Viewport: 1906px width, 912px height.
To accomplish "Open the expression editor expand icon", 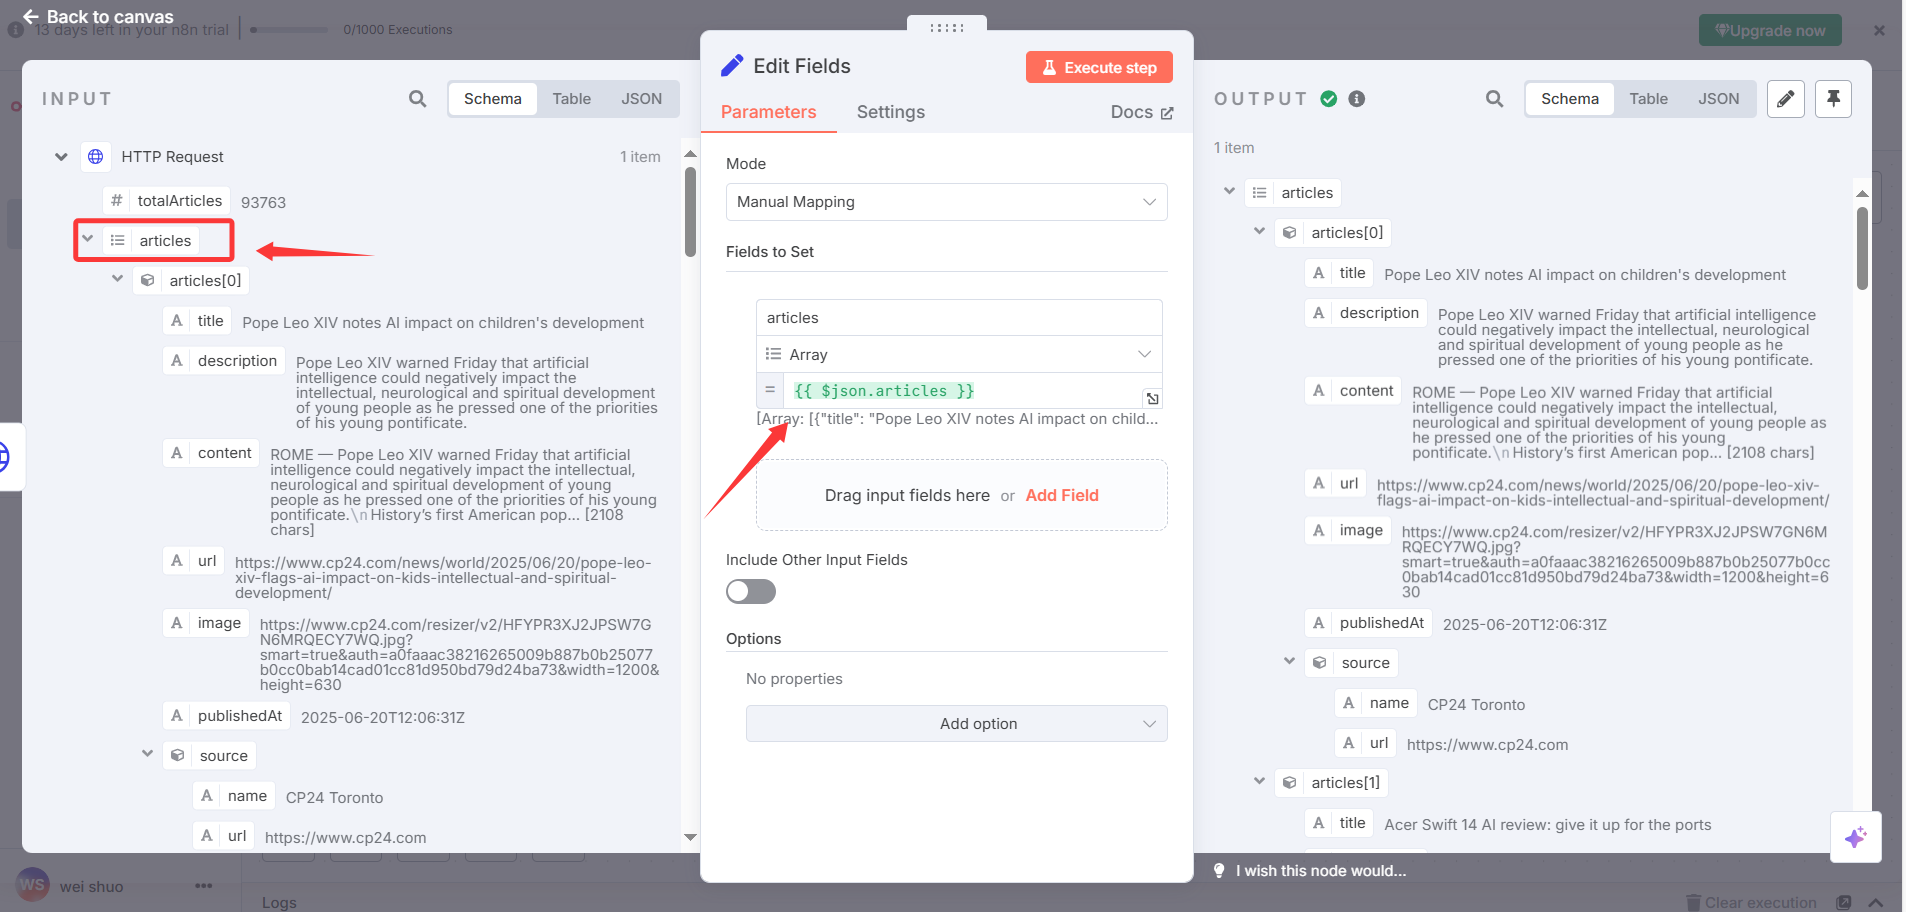I will pos(1152,398).
